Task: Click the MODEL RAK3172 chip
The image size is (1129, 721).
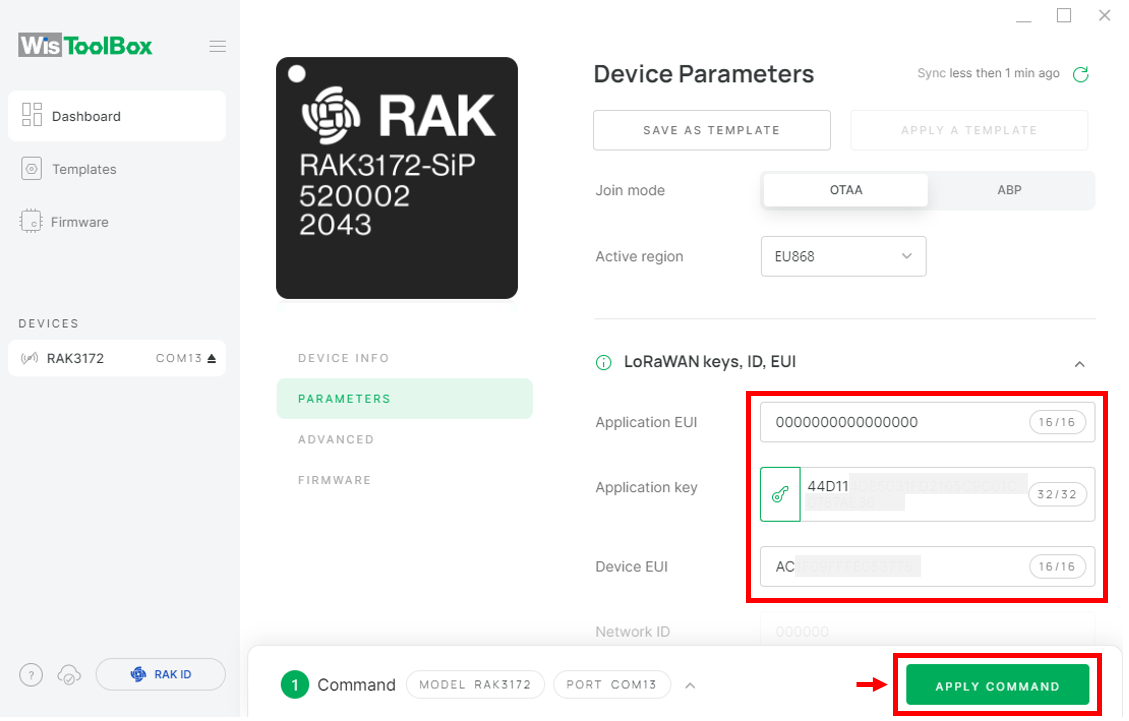Action: point(475,685)
